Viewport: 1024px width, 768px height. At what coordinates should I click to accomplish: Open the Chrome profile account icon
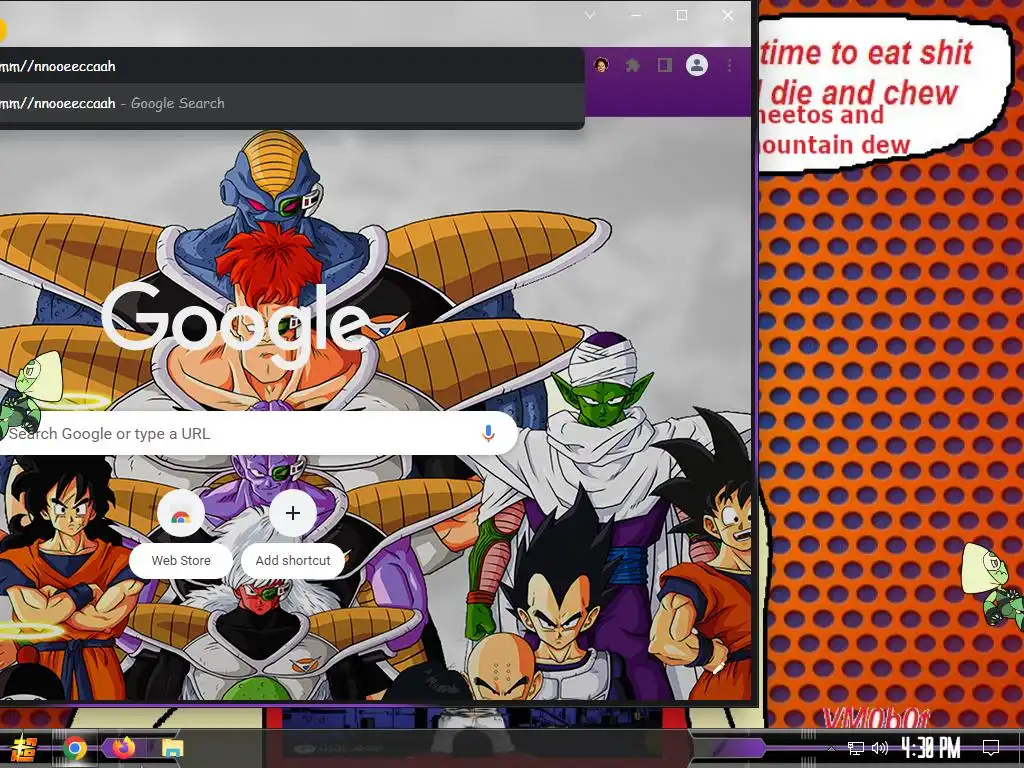pyautogui.click(x=697, y=65)
